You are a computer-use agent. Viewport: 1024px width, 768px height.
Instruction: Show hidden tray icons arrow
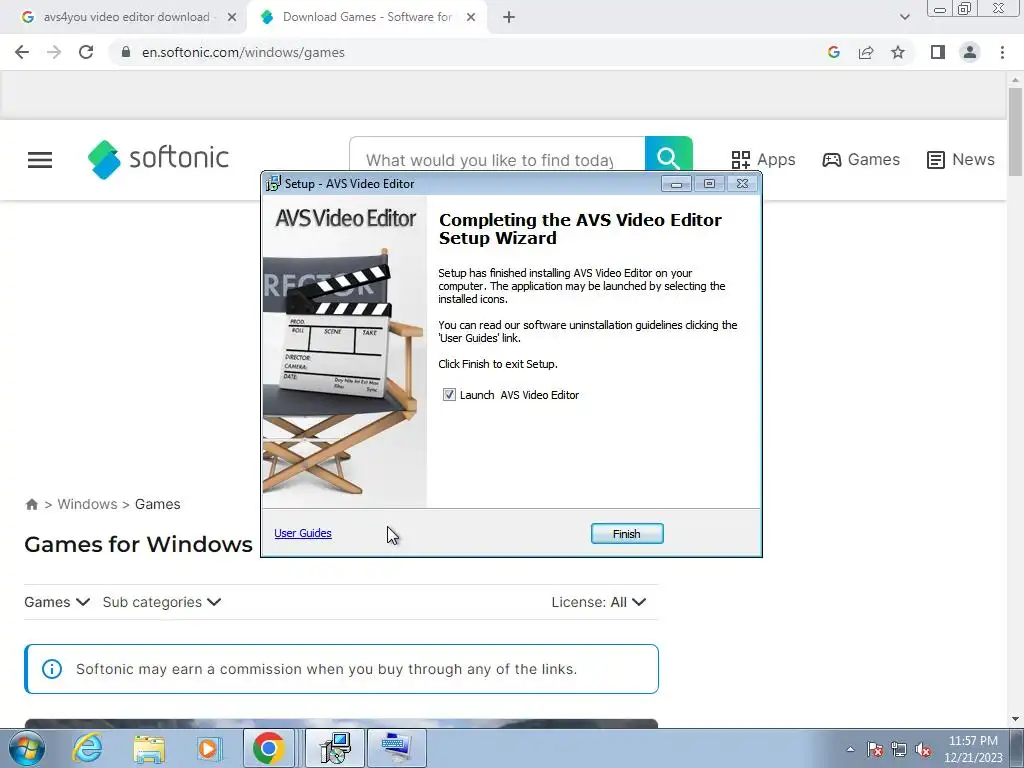(x=850, y=749)
